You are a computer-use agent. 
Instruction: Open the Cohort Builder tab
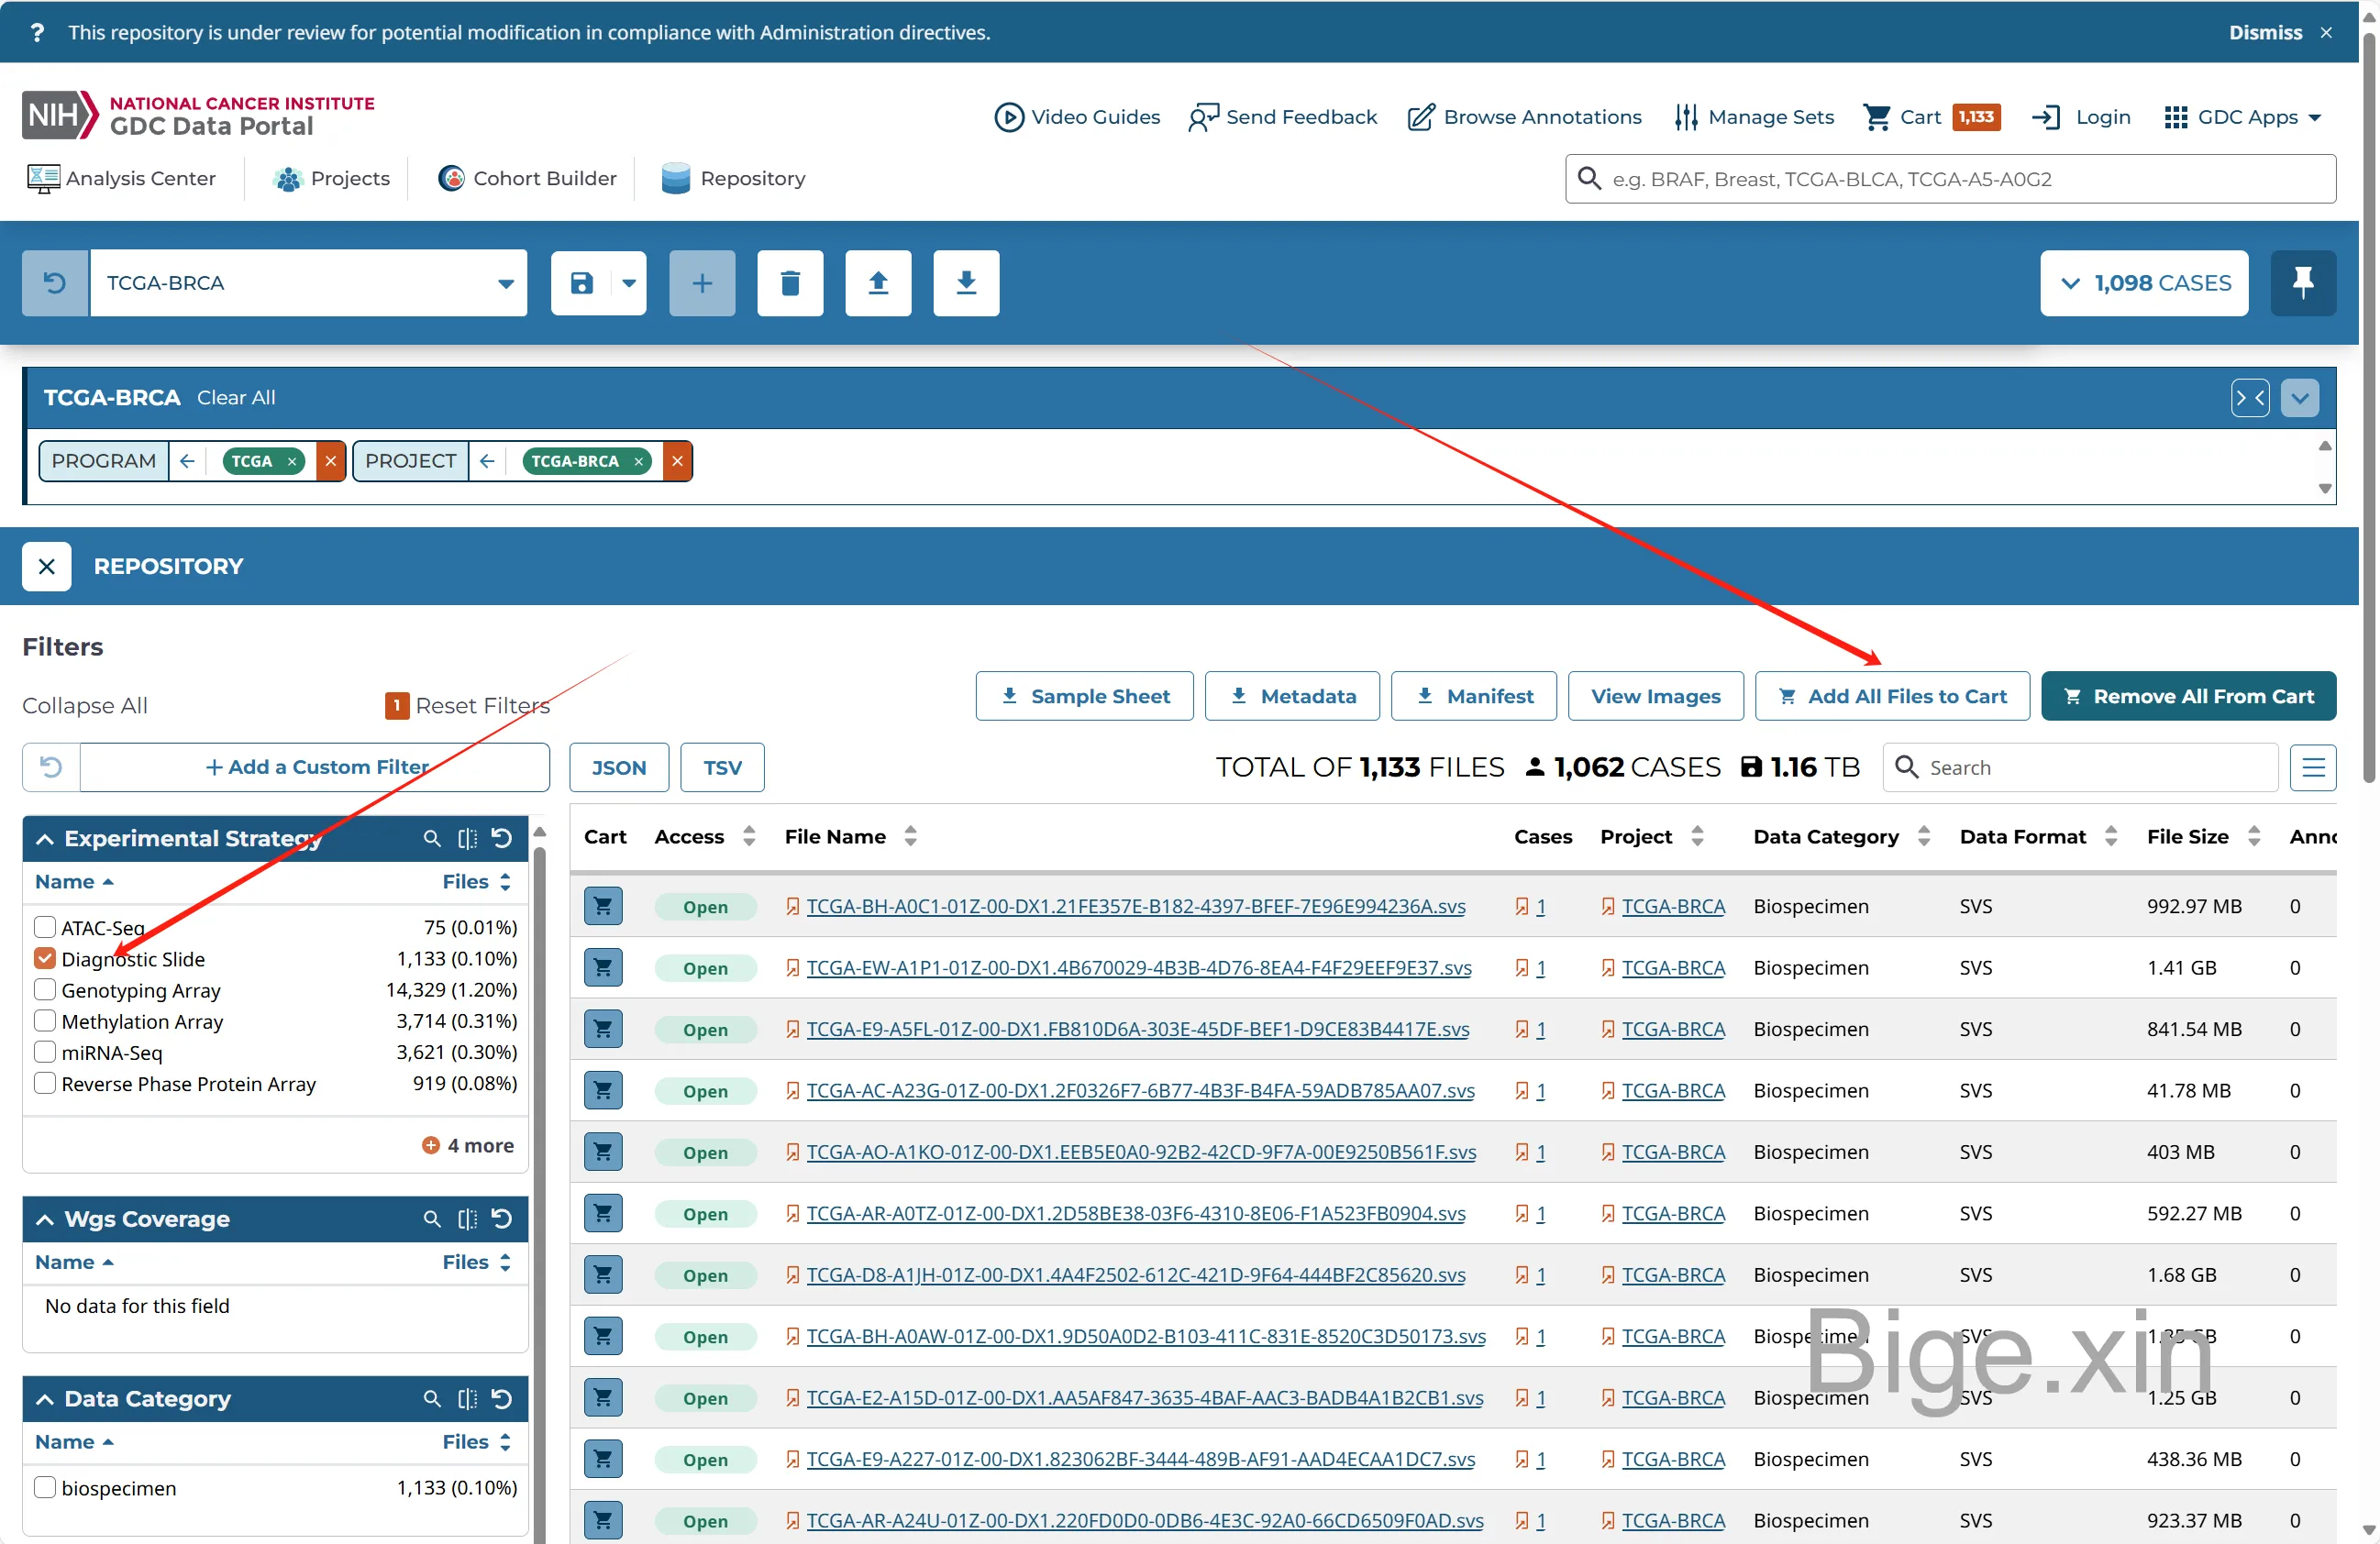pos(528,178)
